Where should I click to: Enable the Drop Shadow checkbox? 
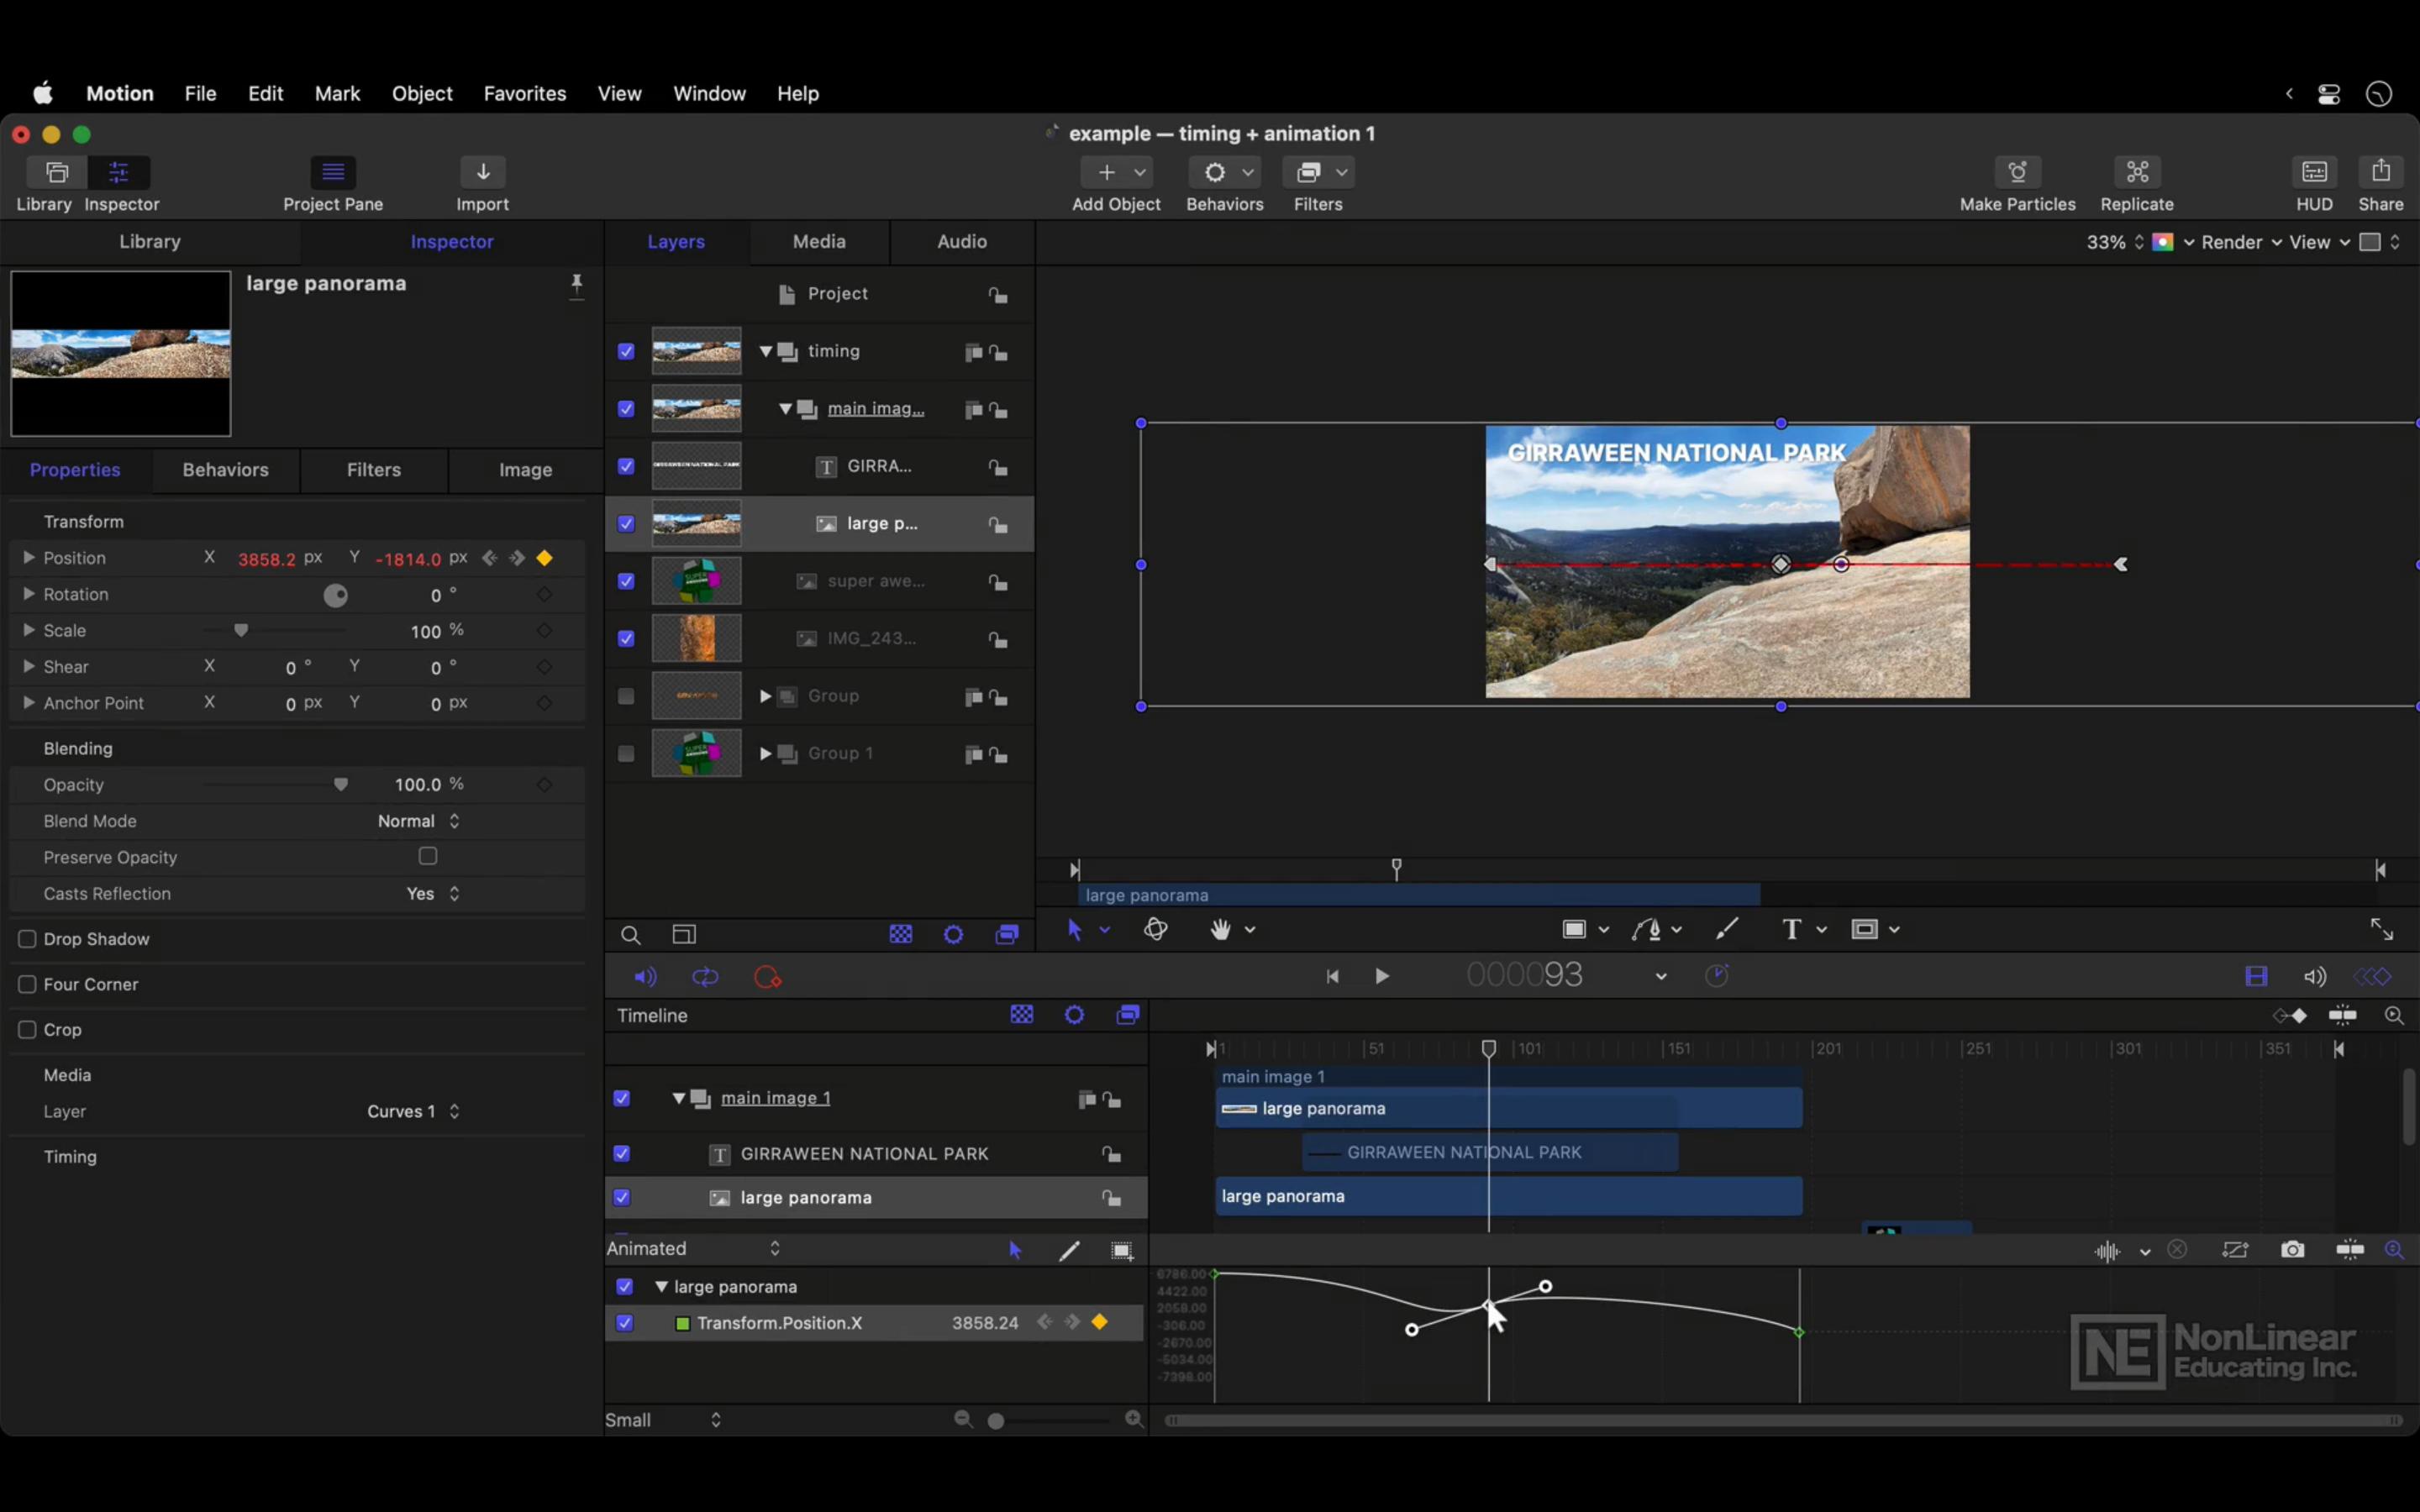[x=28, y=939]
